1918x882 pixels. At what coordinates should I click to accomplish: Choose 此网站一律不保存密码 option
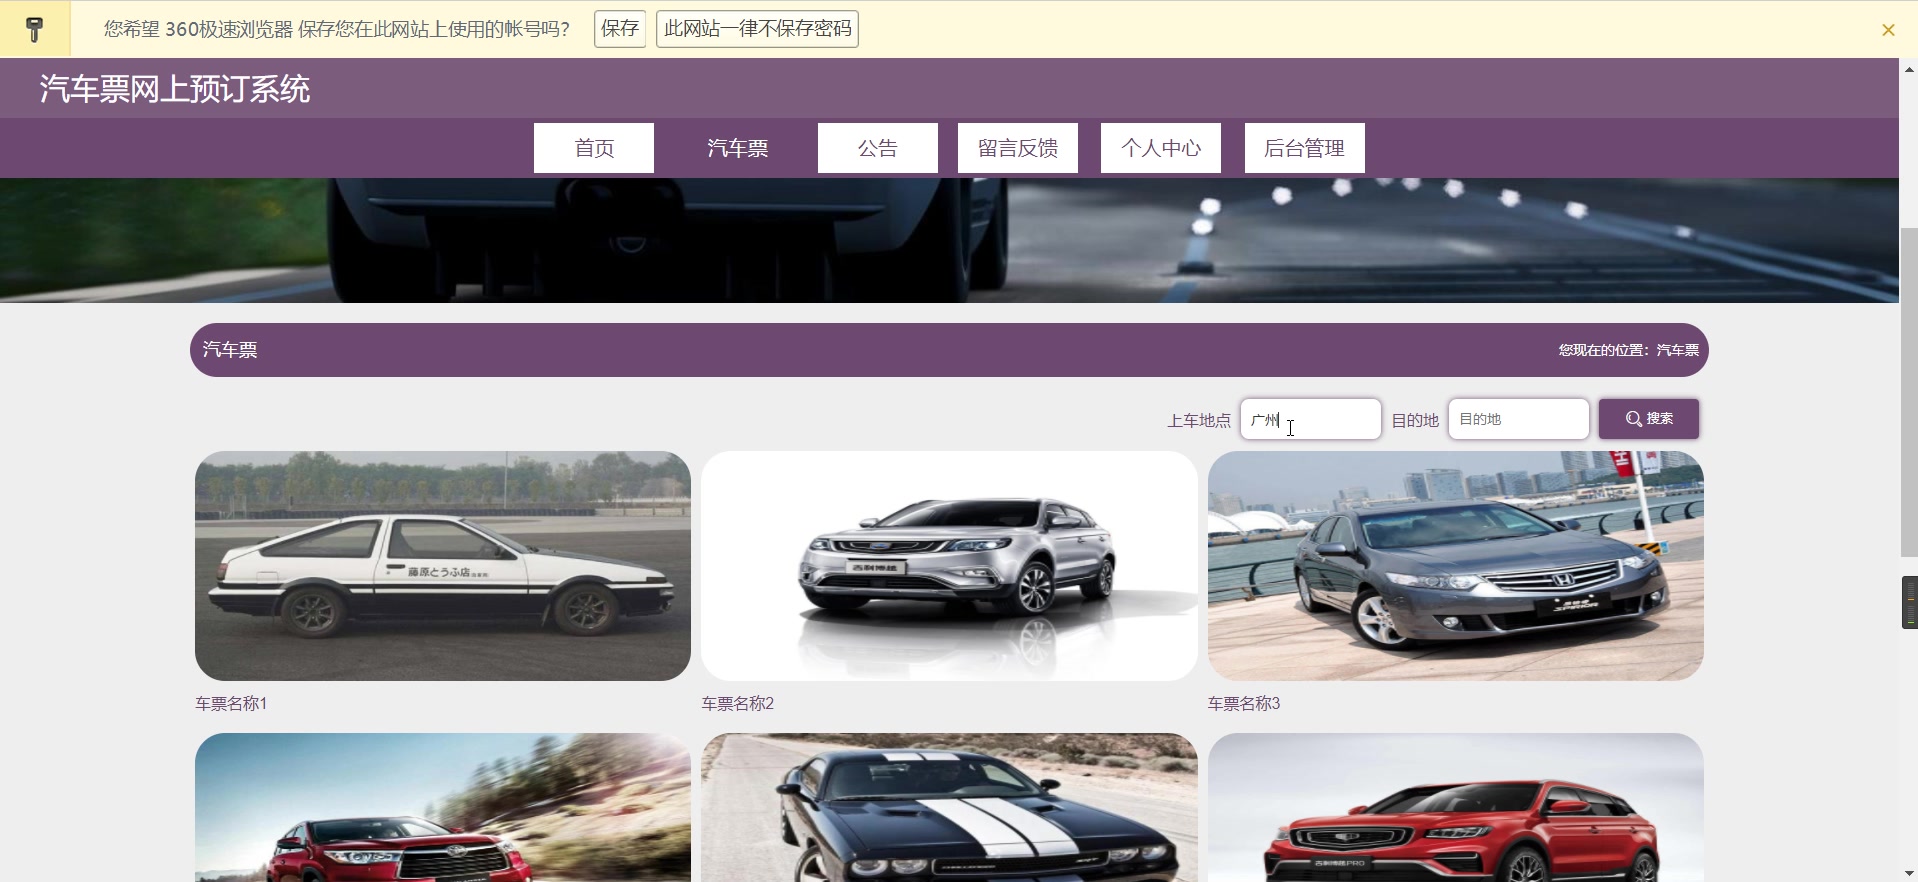757,29
